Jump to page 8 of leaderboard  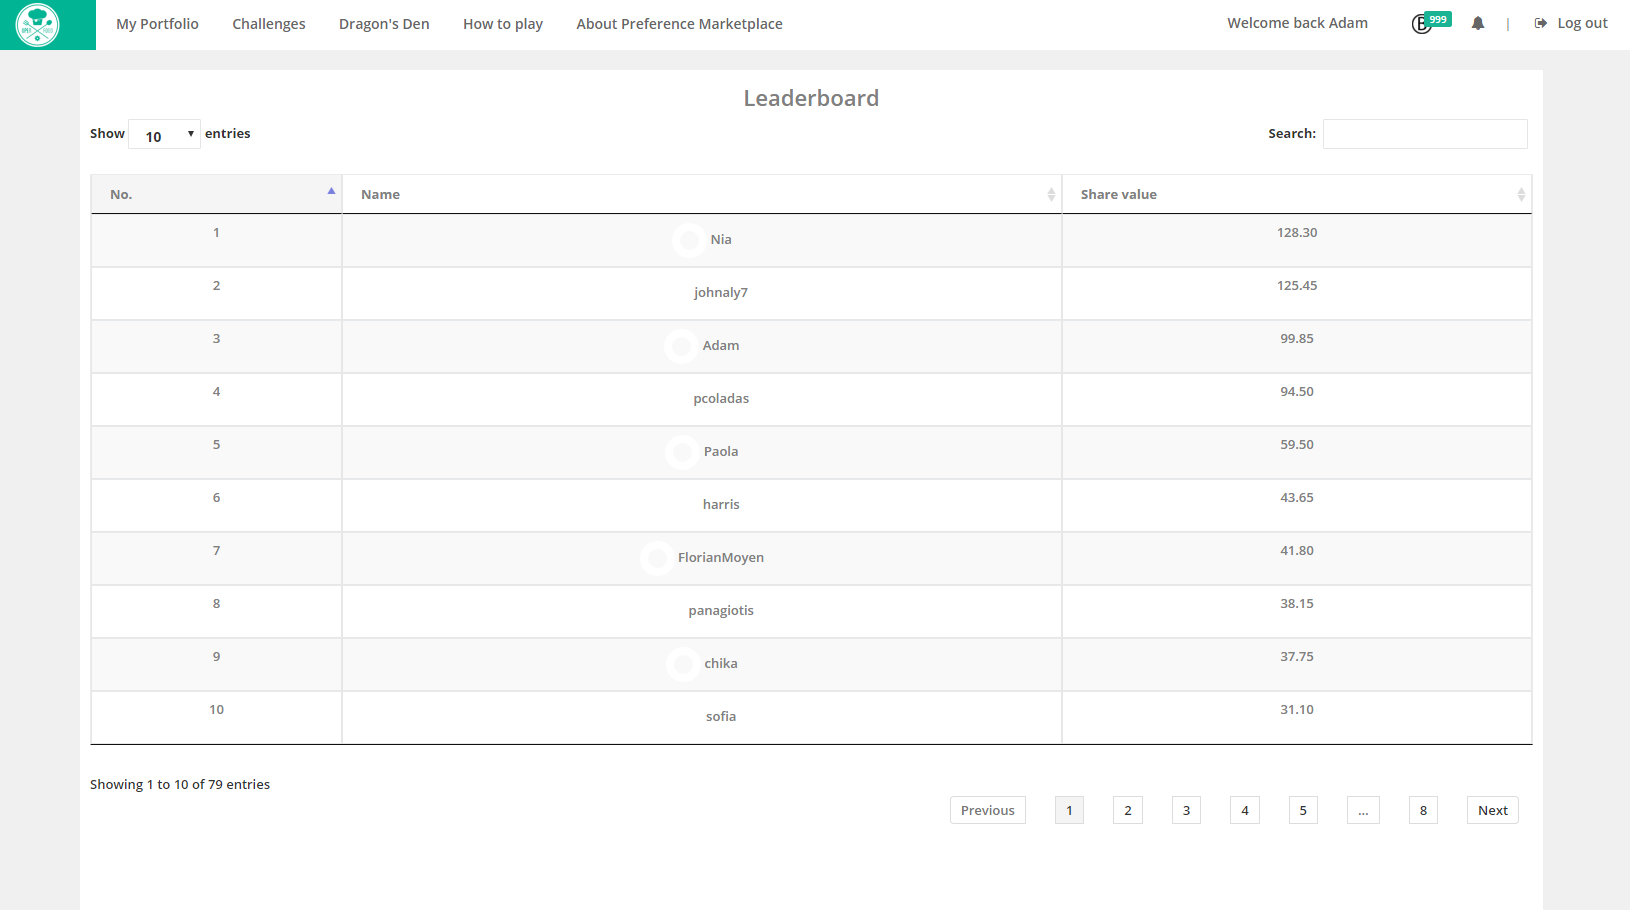(x=1423, y=810)
